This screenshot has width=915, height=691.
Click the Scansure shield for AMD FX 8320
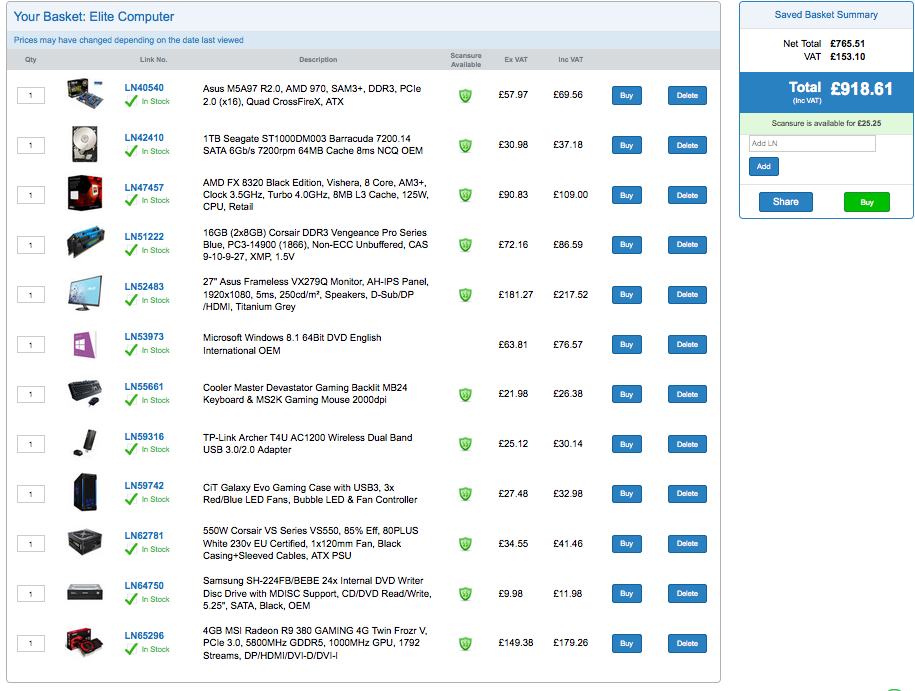[x=465, y=195]
